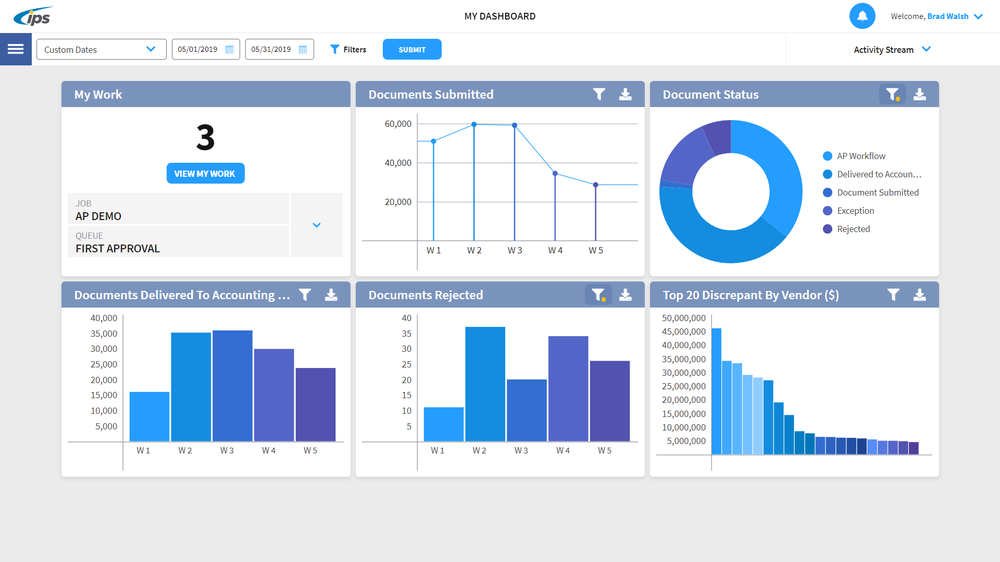The image size is (1000, 562).
Task: Click W5 bar in Documents Delivered chart
Action: (x=316, y=404)
